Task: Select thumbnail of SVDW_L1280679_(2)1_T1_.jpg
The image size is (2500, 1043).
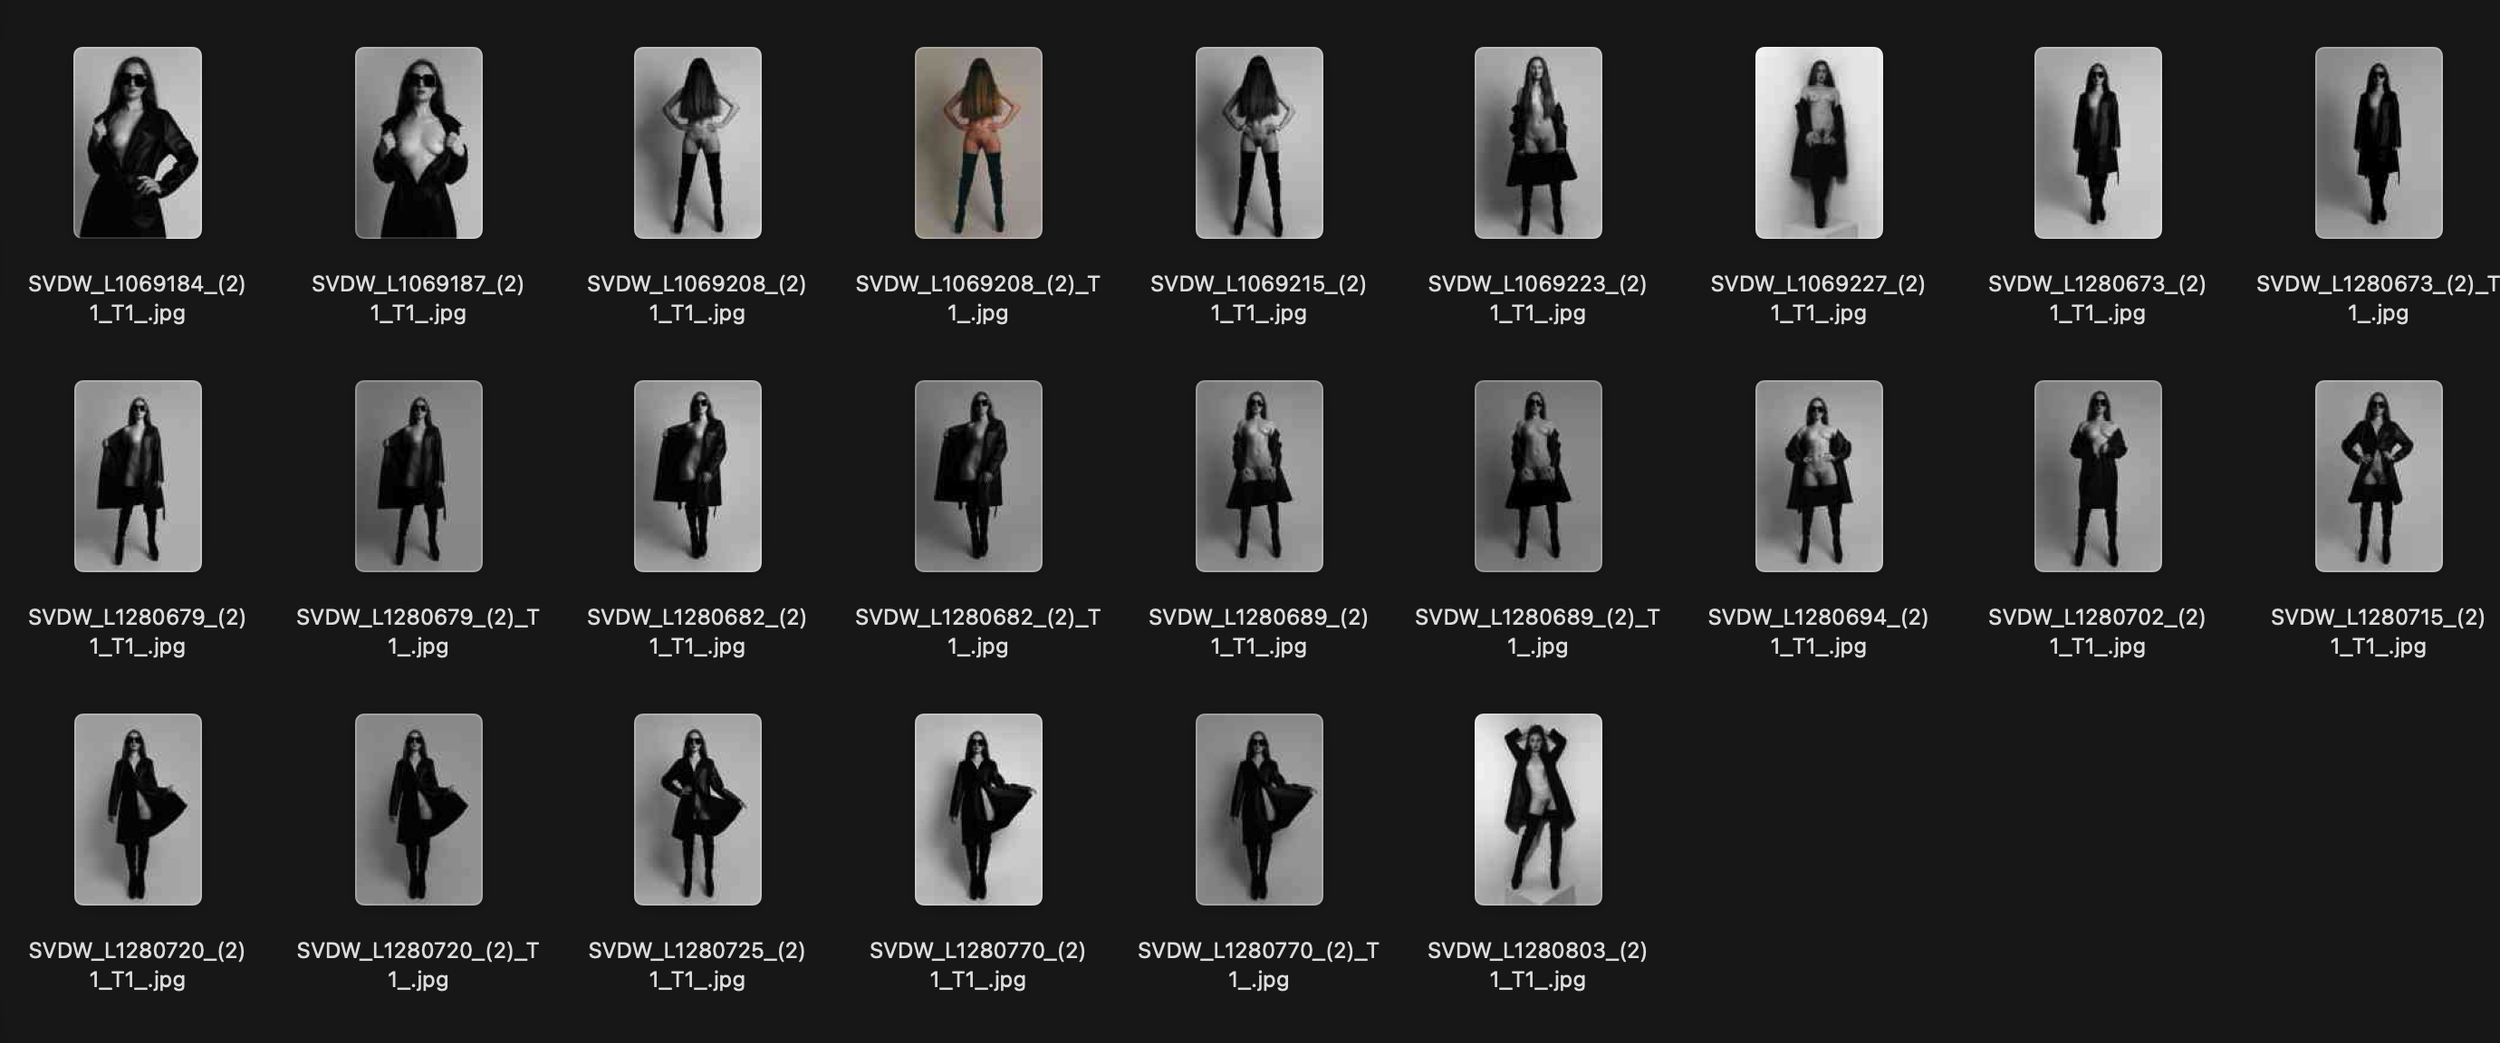Action: click(x=137, y=476)
